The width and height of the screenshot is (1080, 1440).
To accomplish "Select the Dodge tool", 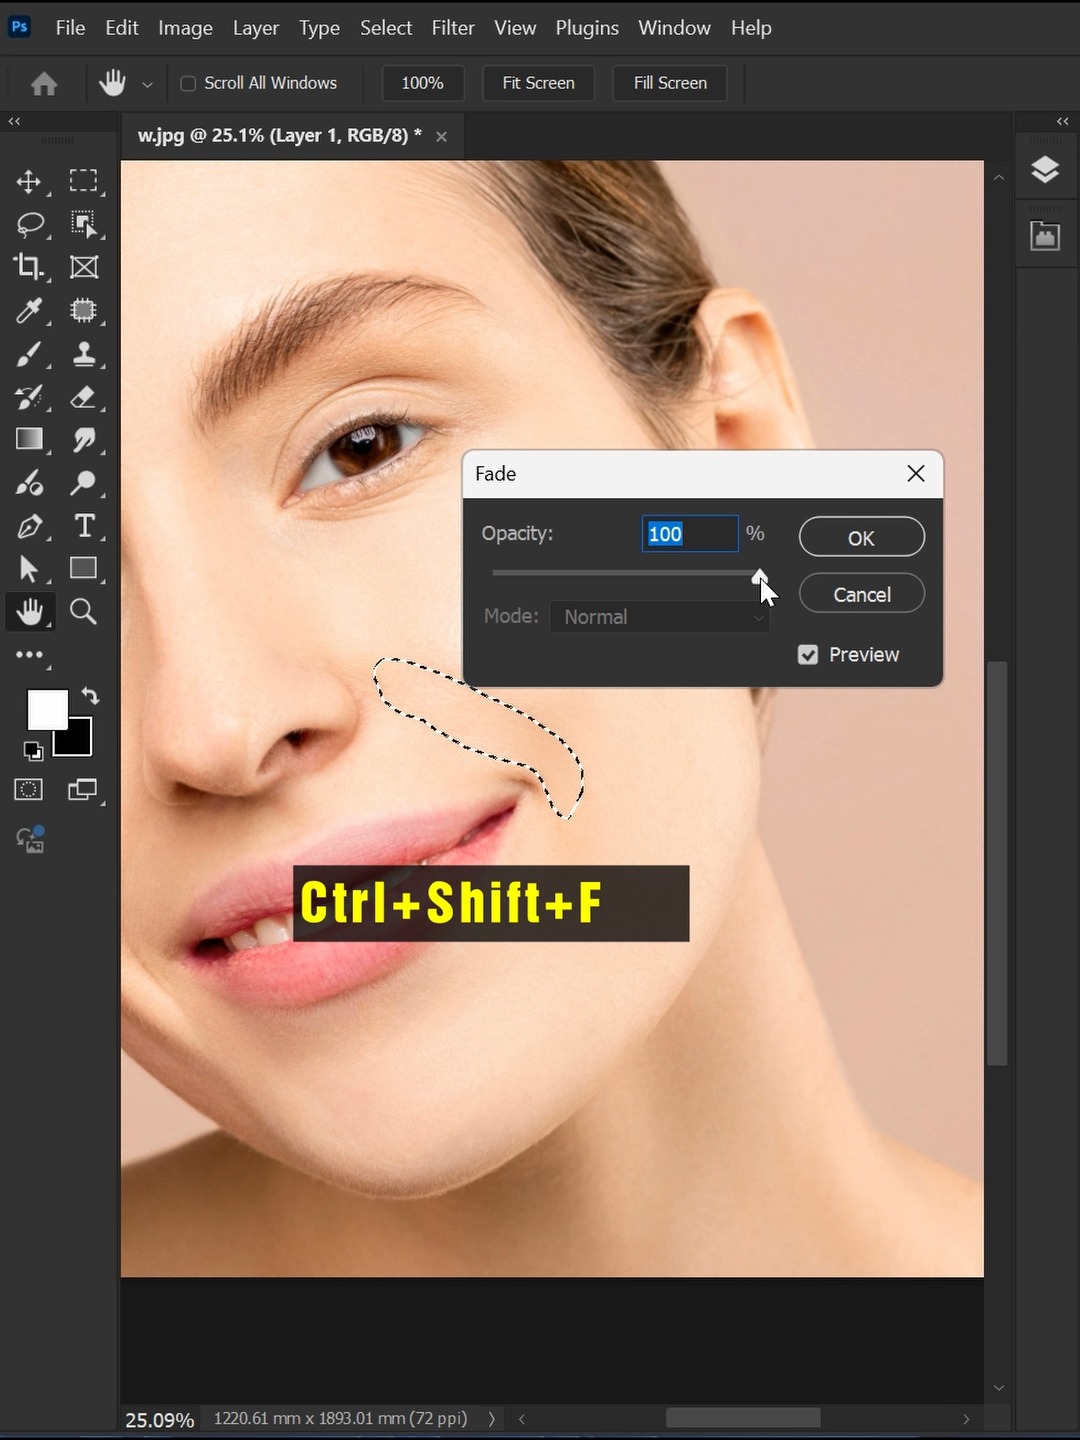I will (x=83, y=483).
